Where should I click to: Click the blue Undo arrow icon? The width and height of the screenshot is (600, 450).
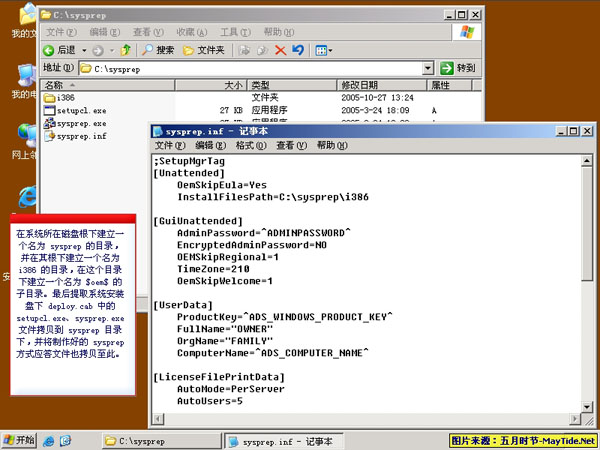pos(298,50)
